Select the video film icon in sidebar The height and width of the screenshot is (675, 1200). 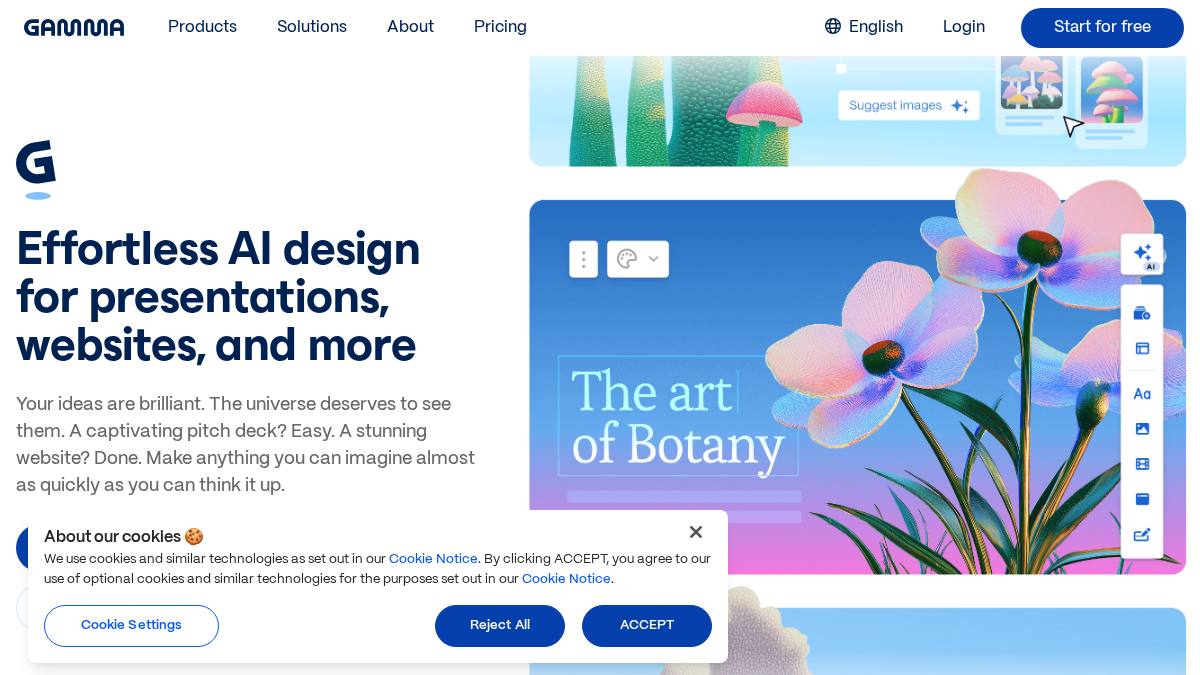point(1142,464)
